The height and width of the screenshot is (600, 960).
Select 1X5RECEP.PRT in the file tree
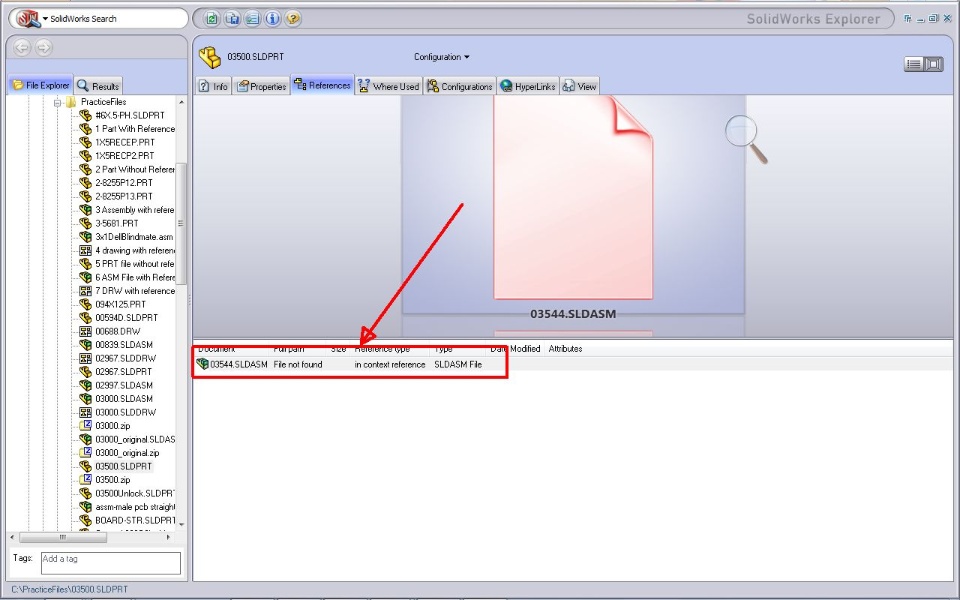click(125, 142)
